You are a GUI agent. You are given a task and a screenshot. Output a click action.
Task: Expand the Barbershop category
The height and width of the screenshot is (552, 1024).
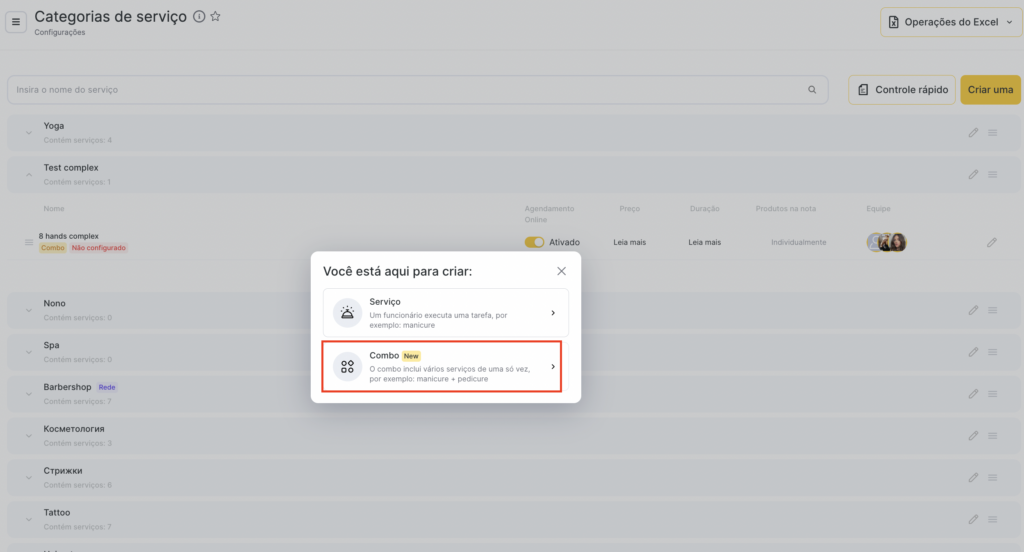click(x=29, y=394)
